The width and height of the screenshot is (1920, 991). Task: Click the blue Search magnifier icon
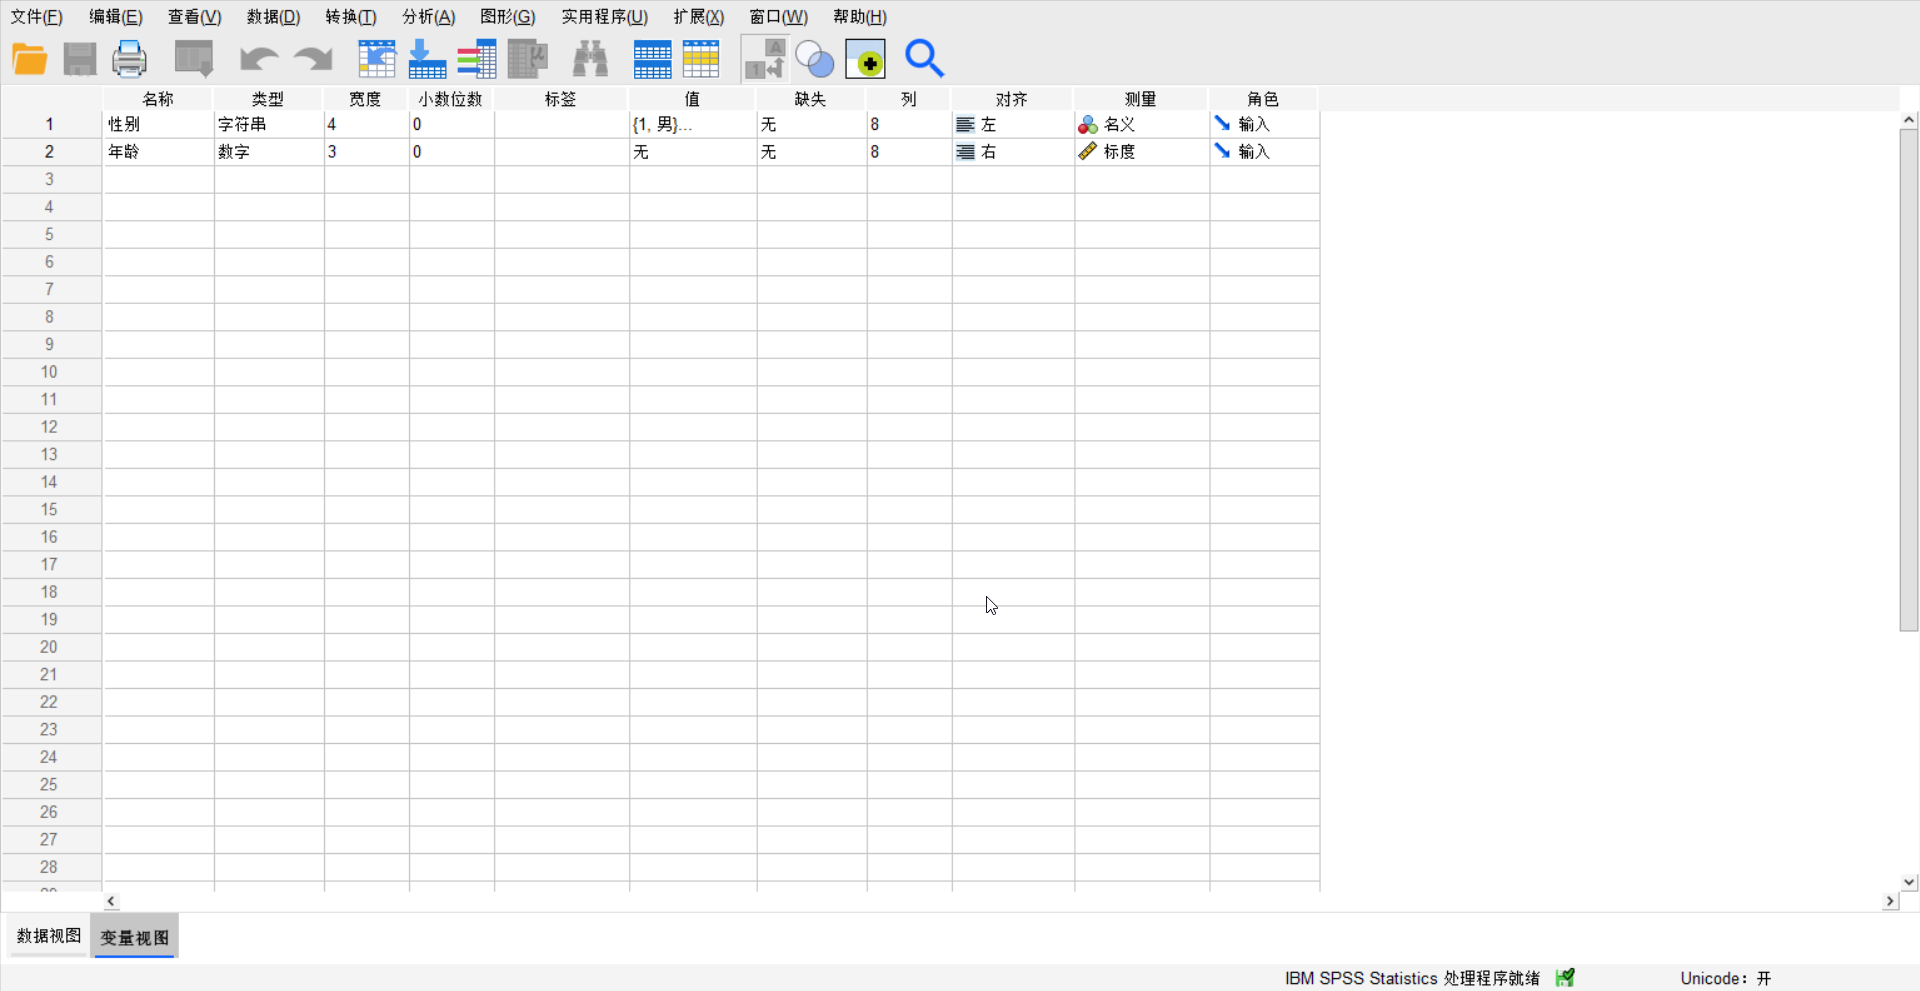click(x=924, y=59)
